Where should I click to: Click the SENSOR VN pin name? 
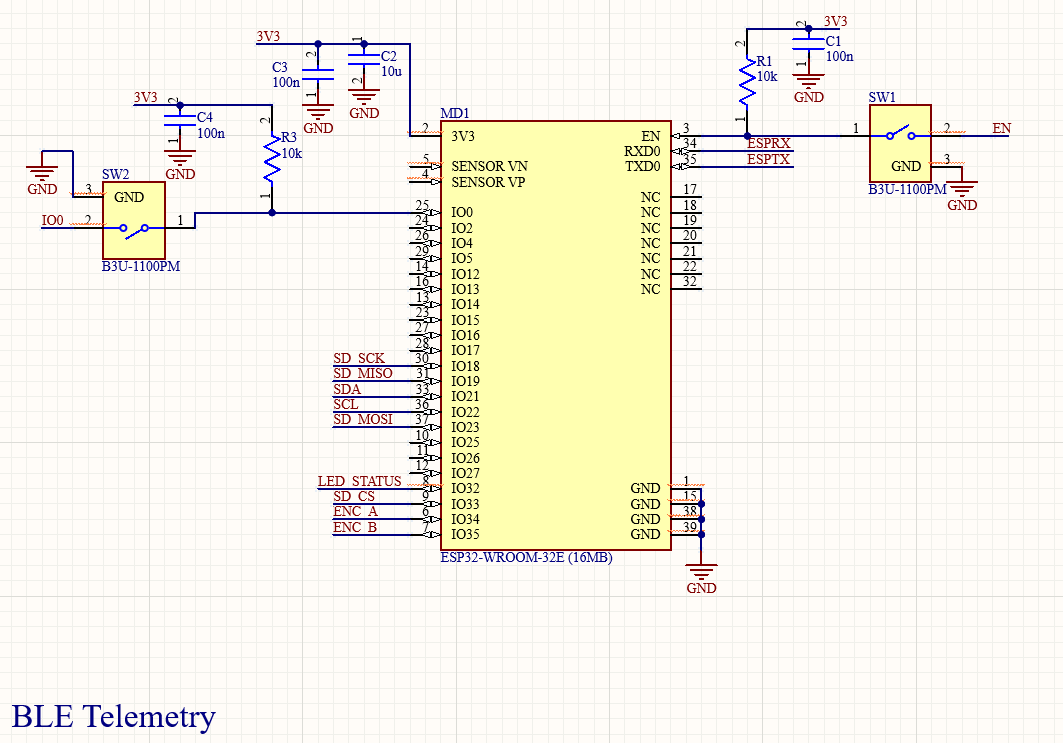[489, 166]
